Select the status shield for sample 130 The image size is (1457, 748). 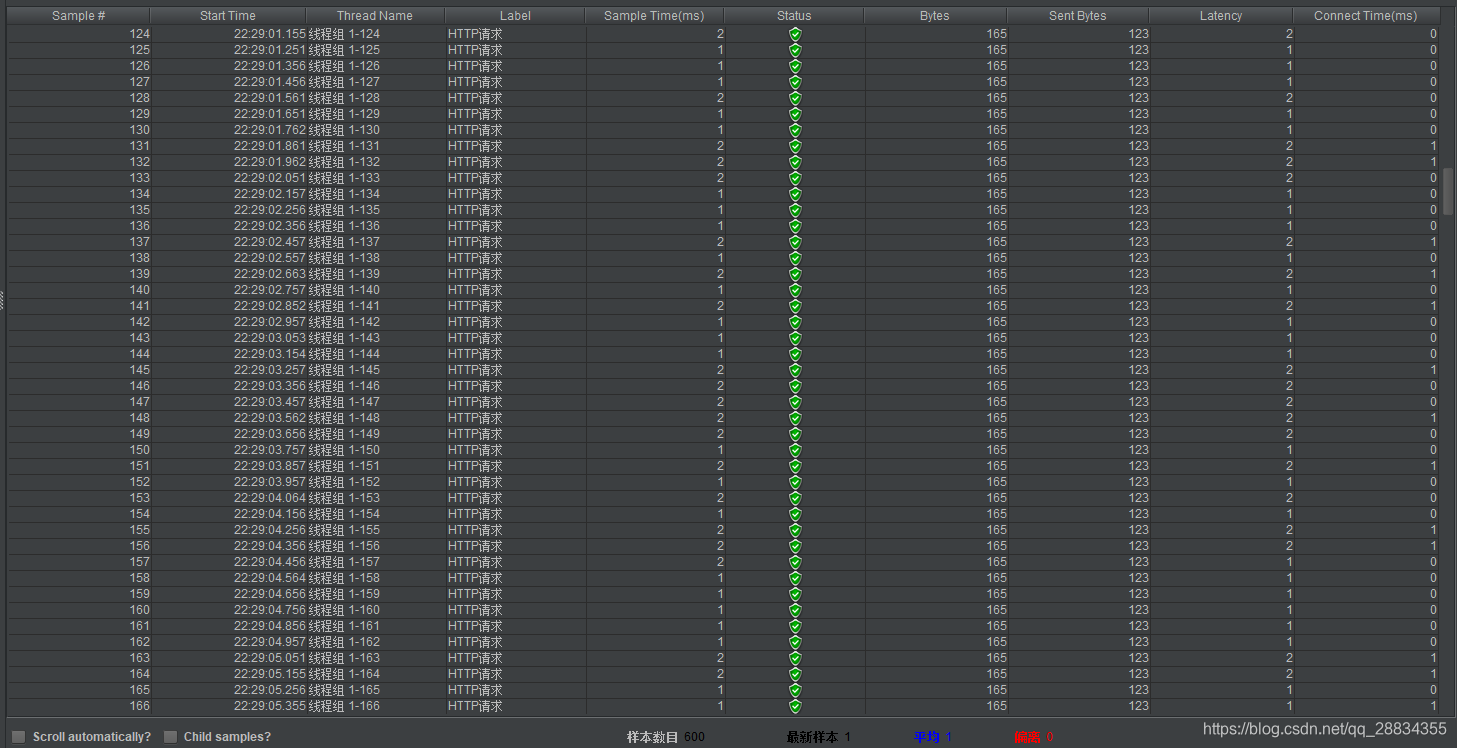click(795, 130)
